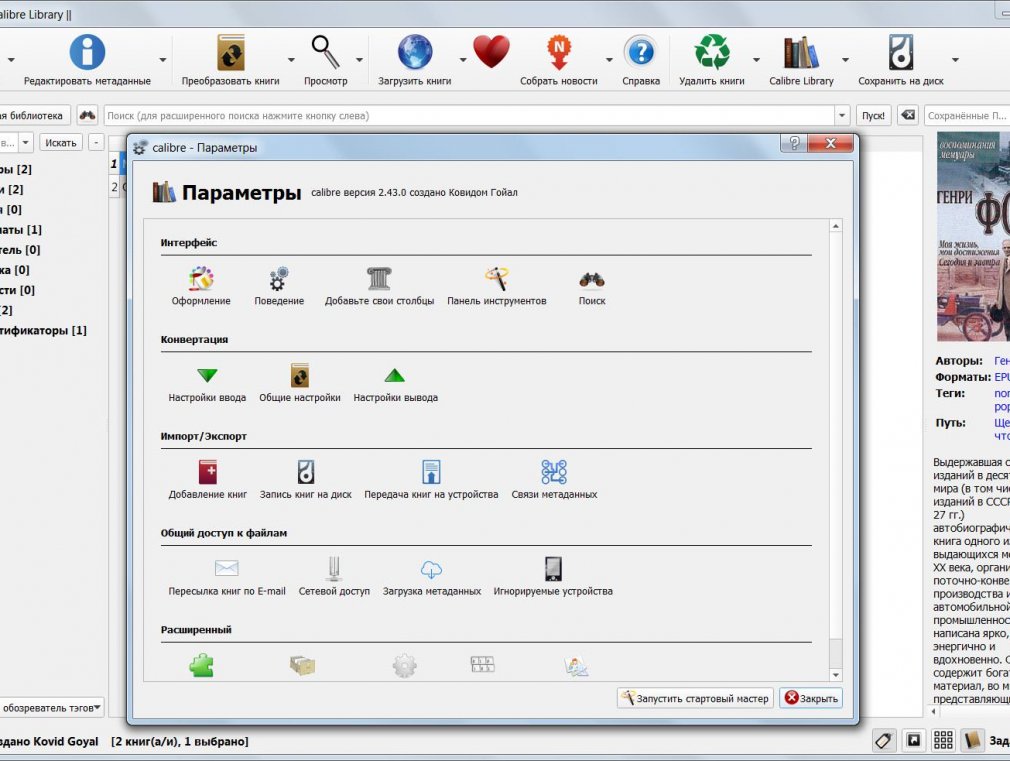Viewport: 1010px width, 761px height.
Task: Expand the Сохранить на диск dropdown arrow
Action: point(955,60)
